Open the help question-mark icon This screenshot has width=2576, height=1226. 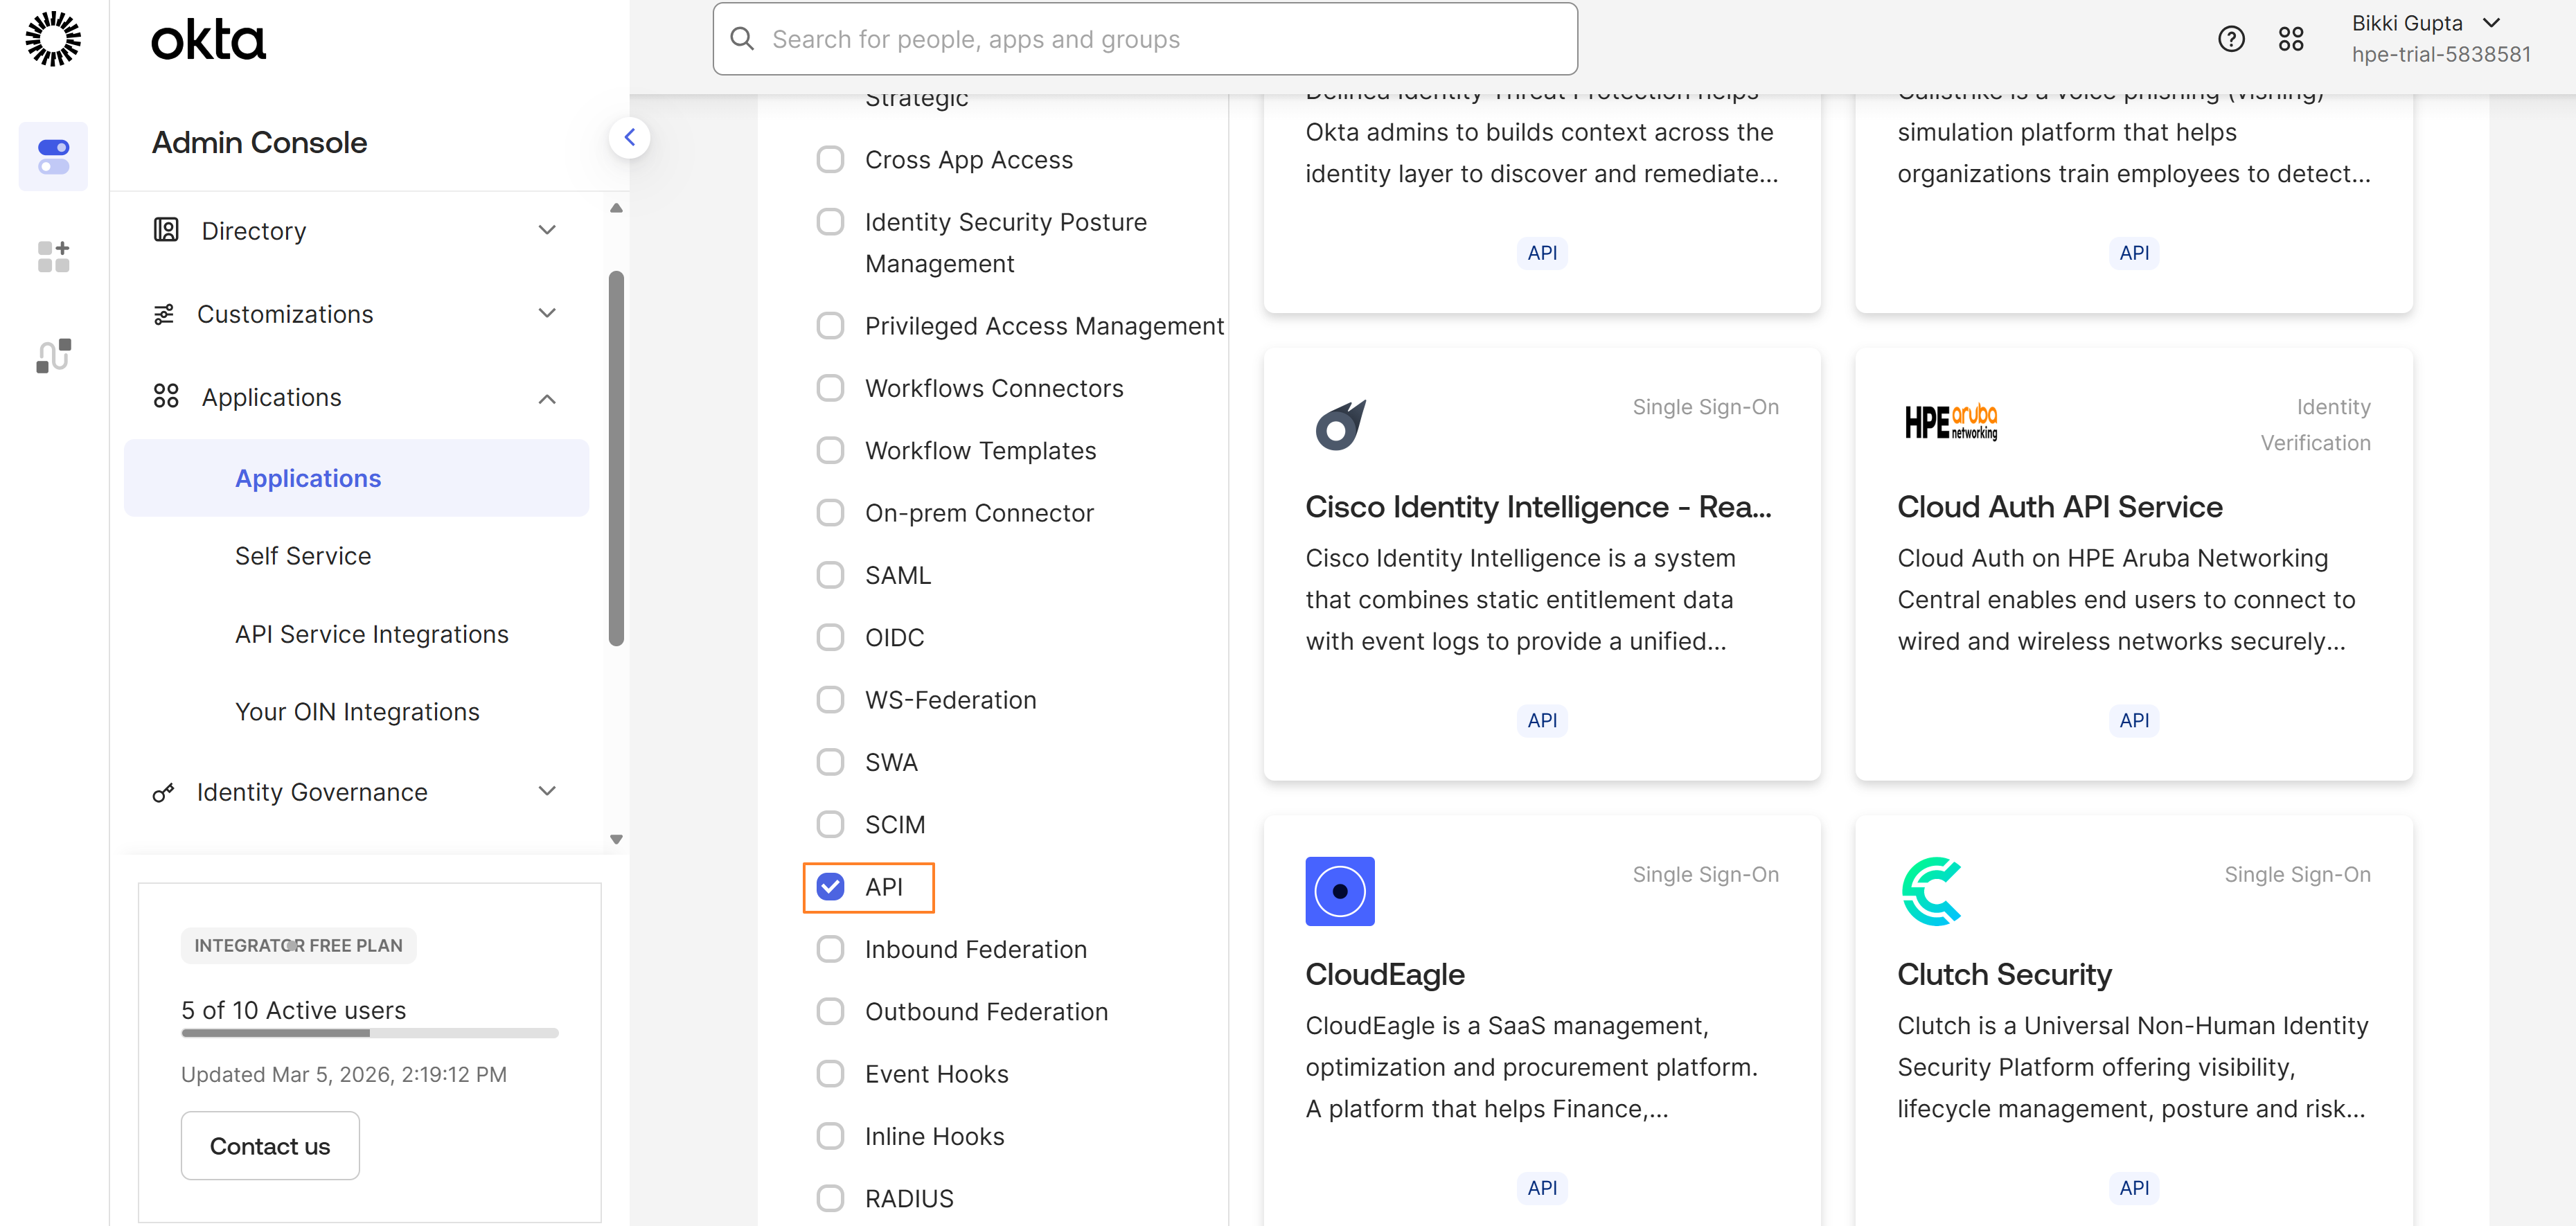tap(2231, 39)
